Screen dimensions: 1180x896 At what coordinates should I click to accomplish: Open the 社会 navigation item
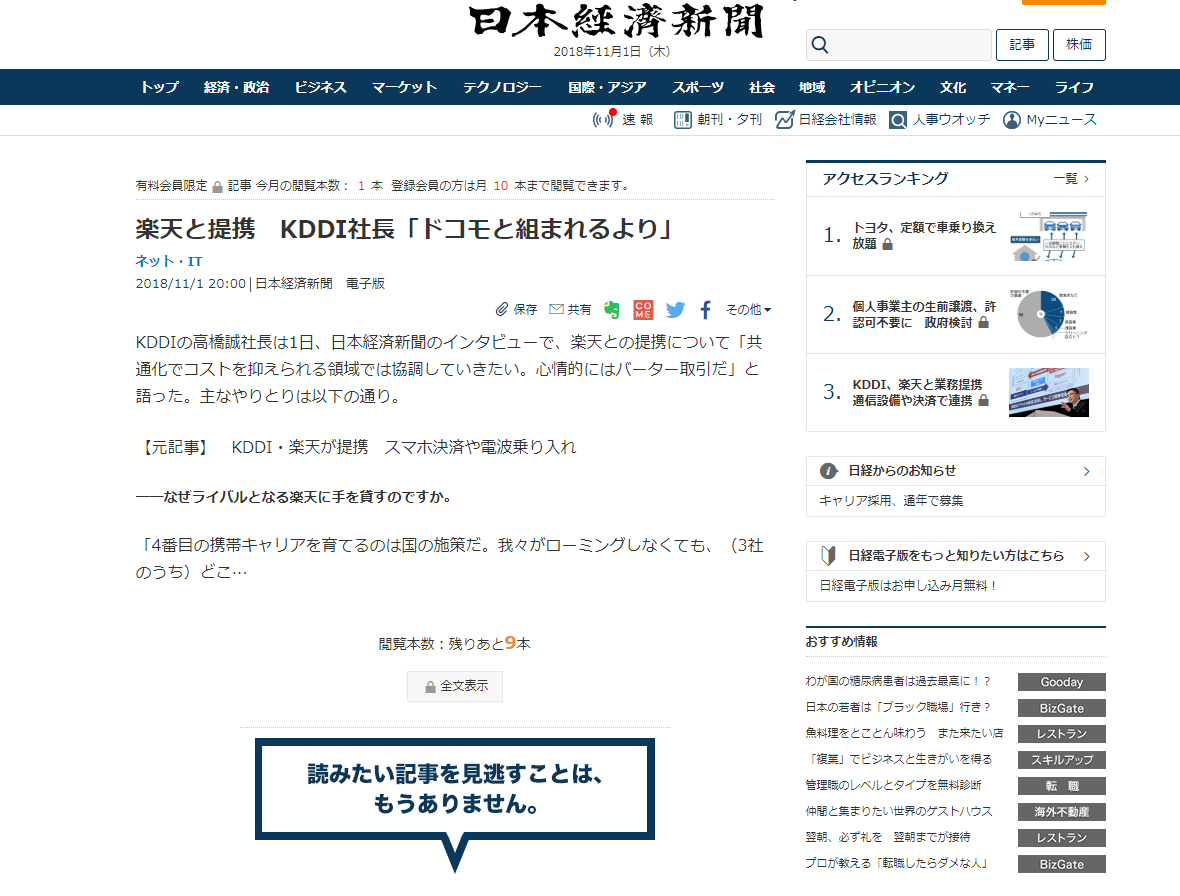click(762, 87)
